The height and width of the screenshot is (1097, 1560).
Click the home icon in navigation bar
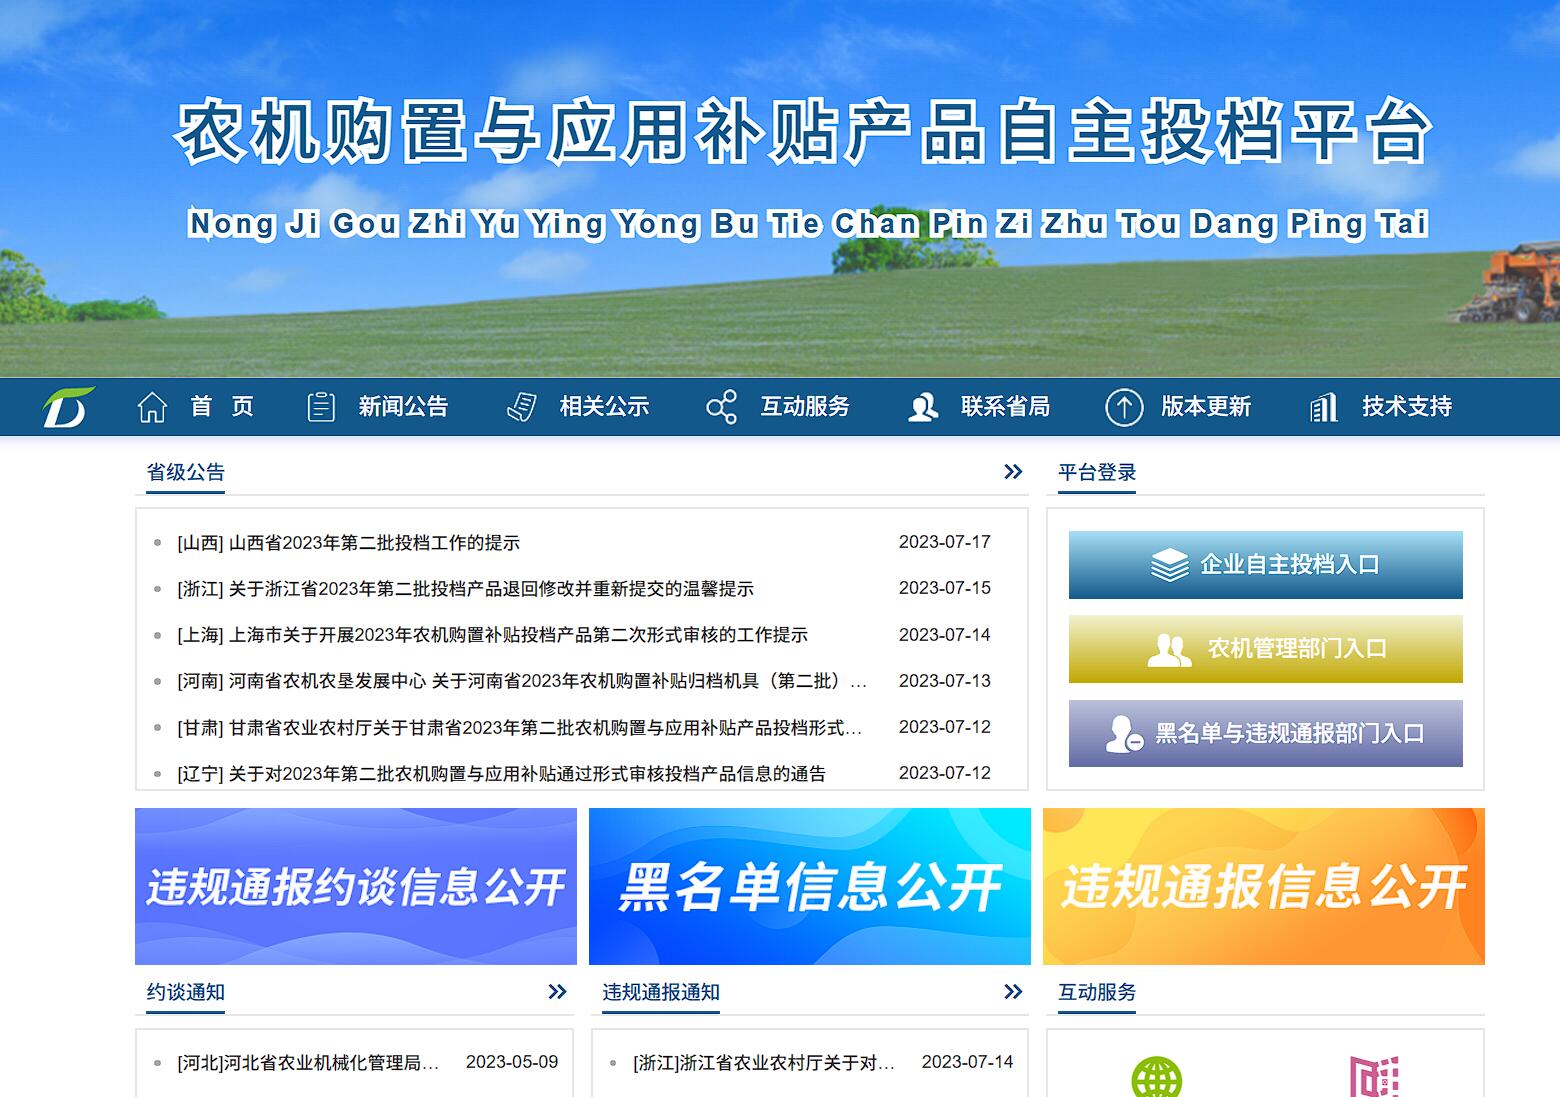[x=152, y=406]
